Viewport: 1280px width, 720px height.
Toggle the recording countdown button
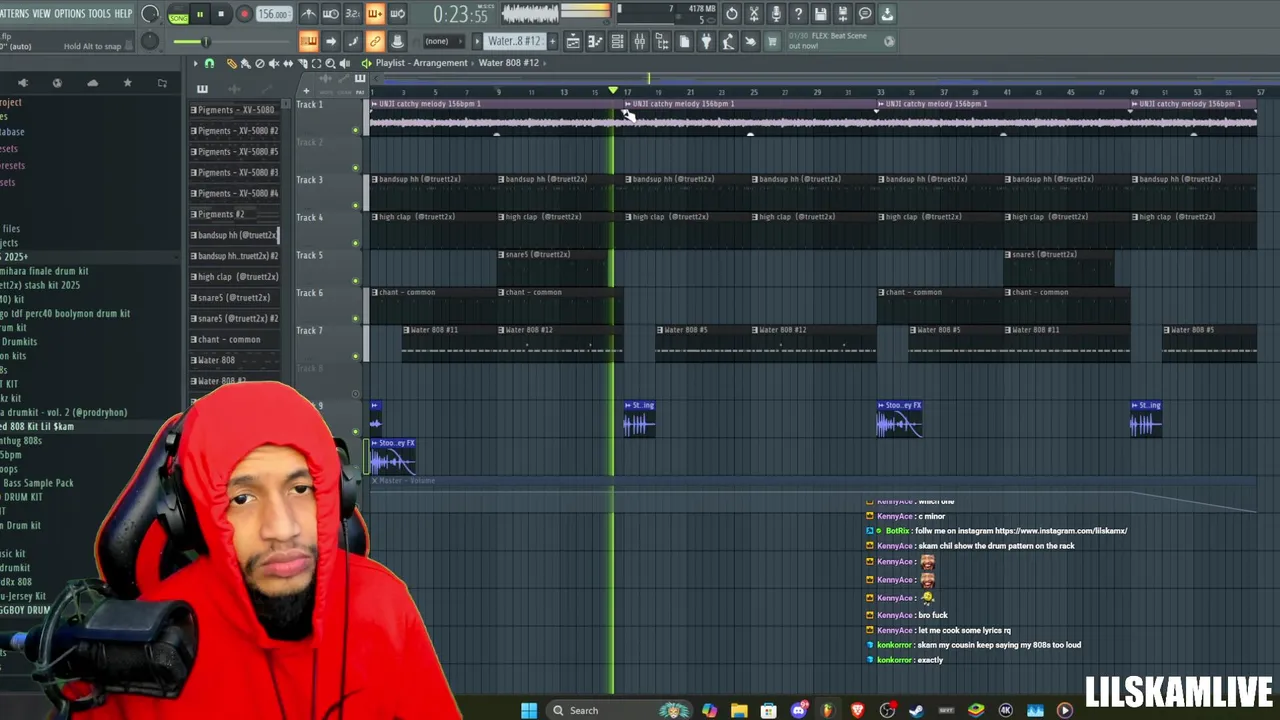[x=353, y=13]
